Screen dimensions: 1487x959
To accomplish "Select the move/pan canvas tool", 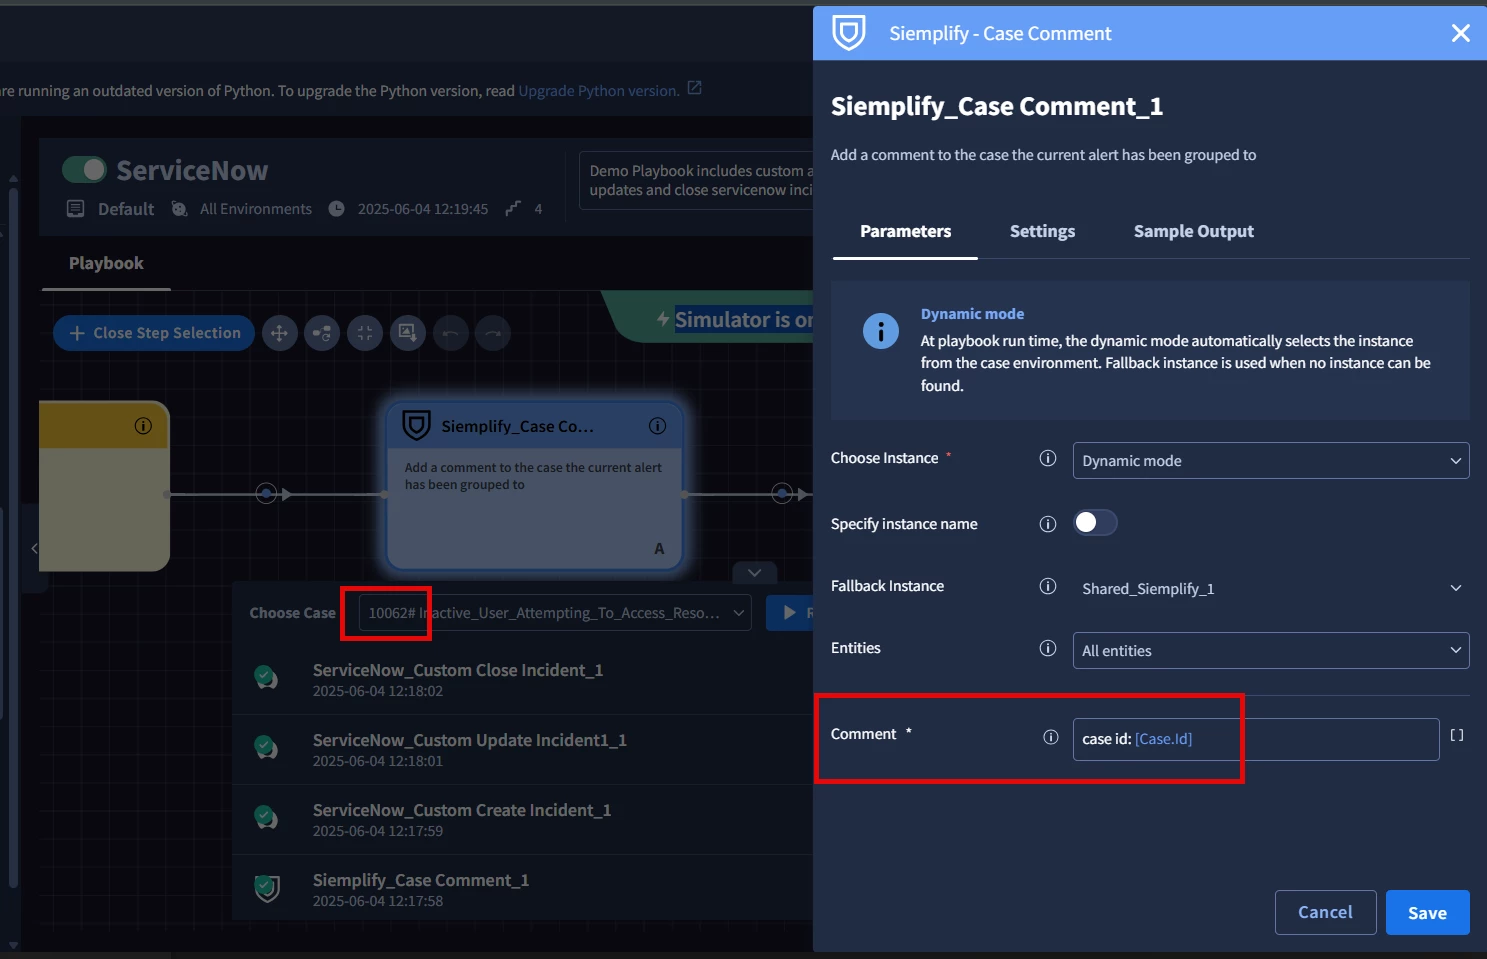I will tap(279, 333).
